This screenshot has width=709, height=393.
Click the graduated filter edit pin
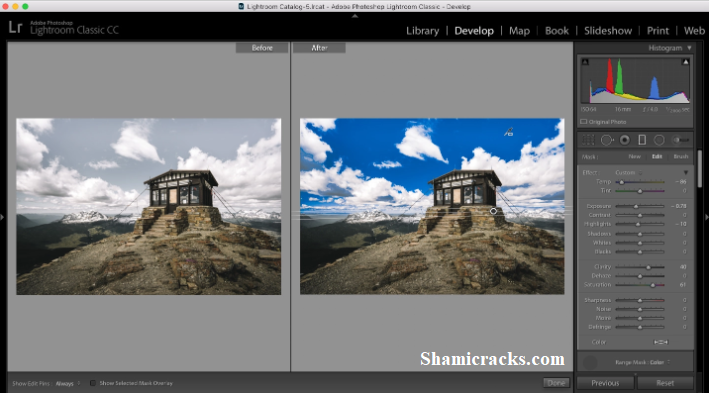click(493, 211)
